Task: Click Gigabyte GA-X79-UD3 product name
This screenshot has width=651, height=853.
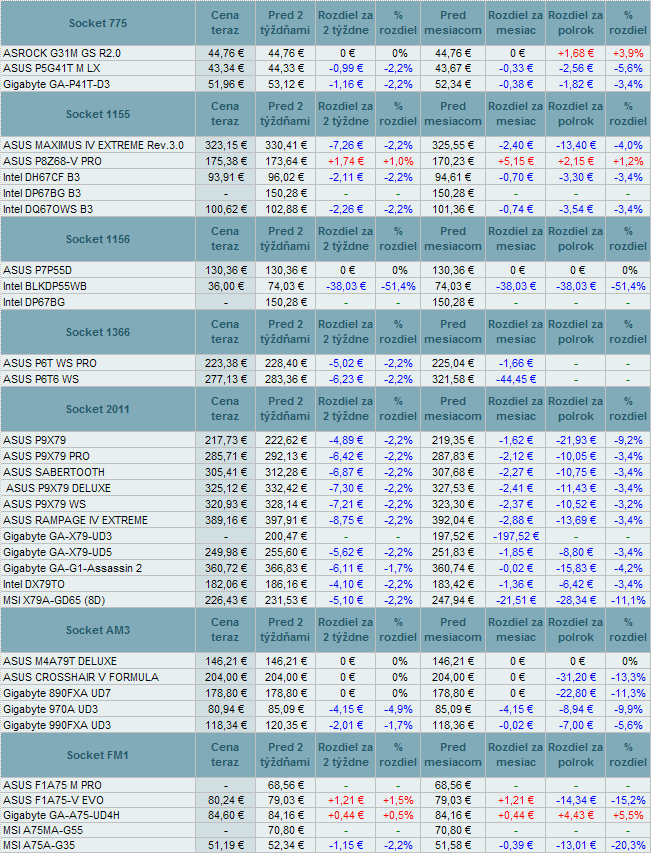Action: pyautogui.click(x=58, y=536)
